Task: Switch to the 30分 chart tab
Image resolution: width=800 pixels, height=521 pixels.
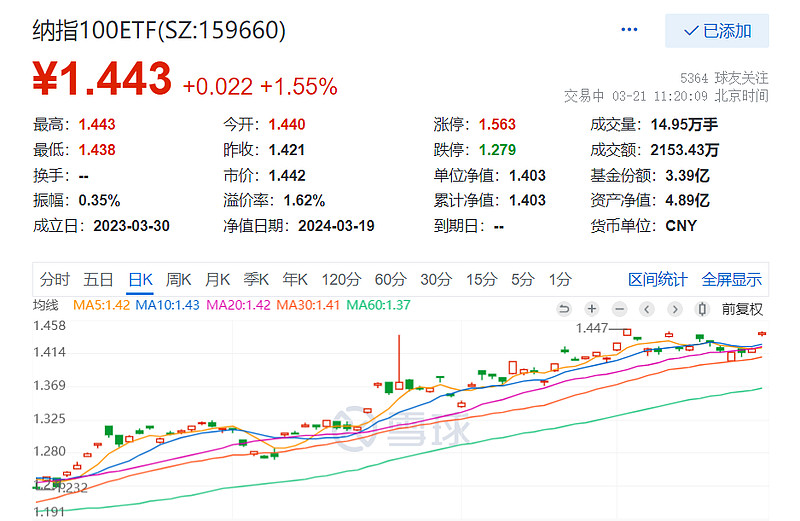Action: coord(436,280)
